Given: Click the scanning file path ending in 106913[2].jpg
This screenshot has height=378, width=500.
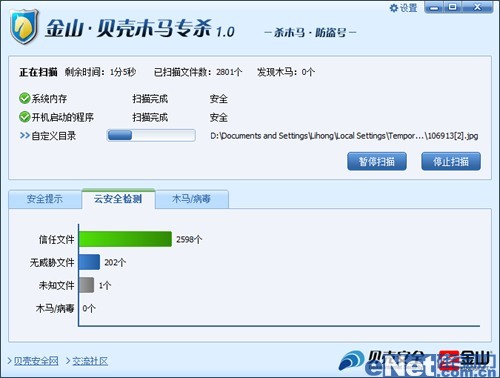Looking at the screenshot, I should coord(344,136).
